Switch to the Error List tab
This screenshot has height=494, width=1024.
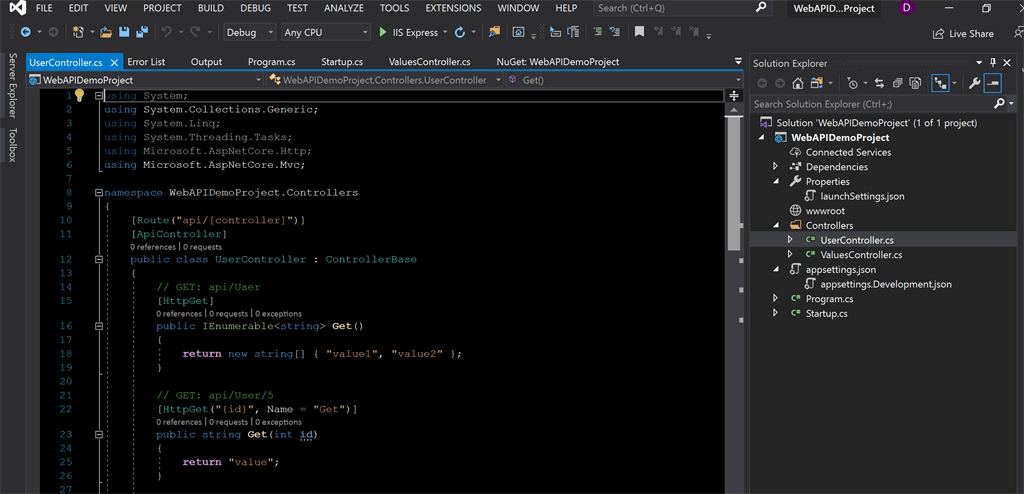(146, 61)
